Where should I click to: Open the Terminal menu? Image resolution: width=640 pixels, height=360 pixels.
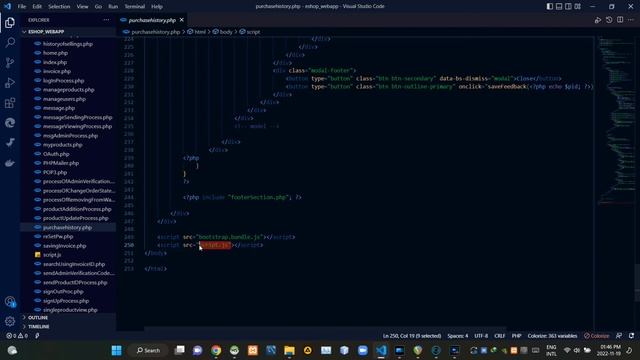coord(134,7)
